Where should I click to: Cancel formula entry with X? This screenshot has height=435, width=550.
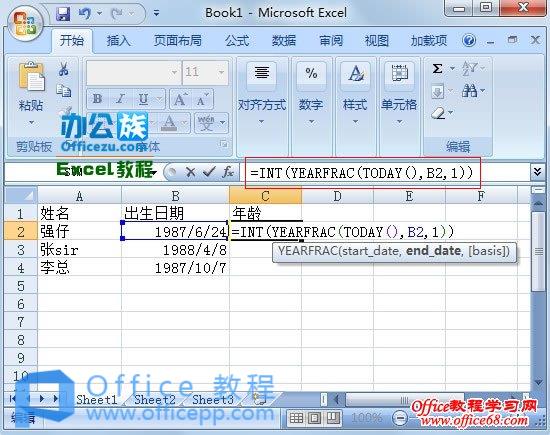[x=190, y=172]
